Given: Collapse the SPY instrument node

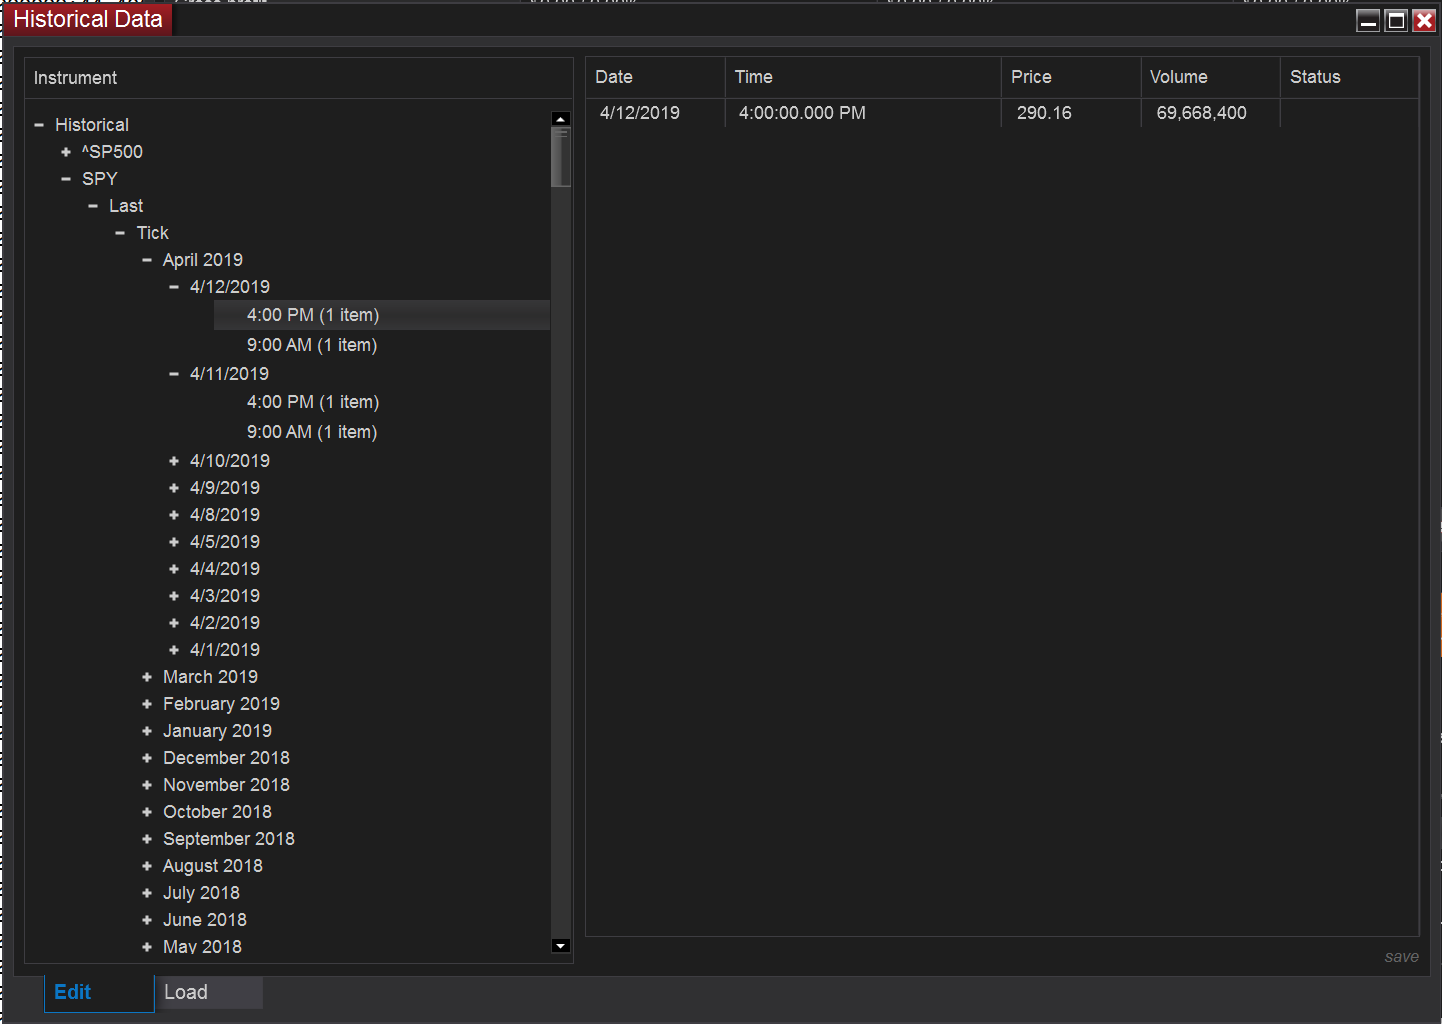Looking at the screenshot, I should tap(66, 179).
